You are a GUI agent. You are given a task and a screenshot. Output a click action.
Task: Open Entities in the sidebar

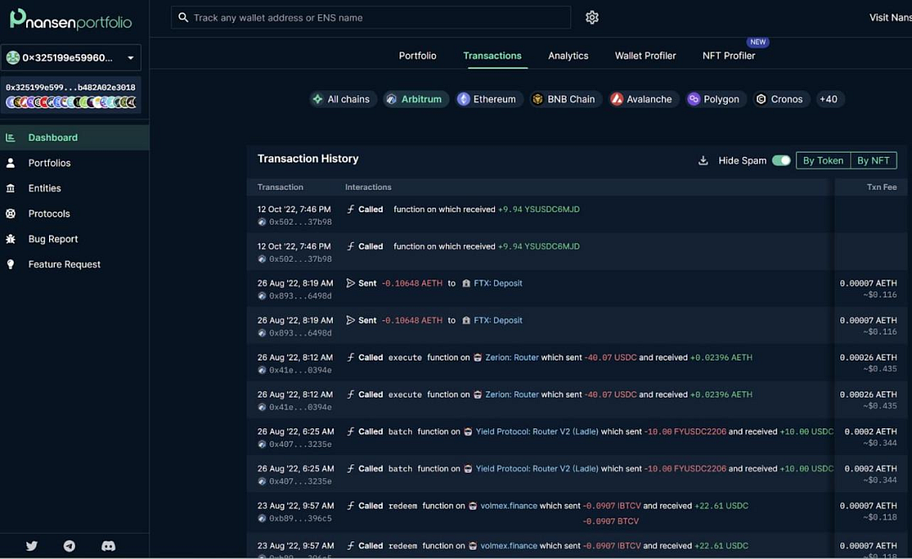tap(74, 188)
